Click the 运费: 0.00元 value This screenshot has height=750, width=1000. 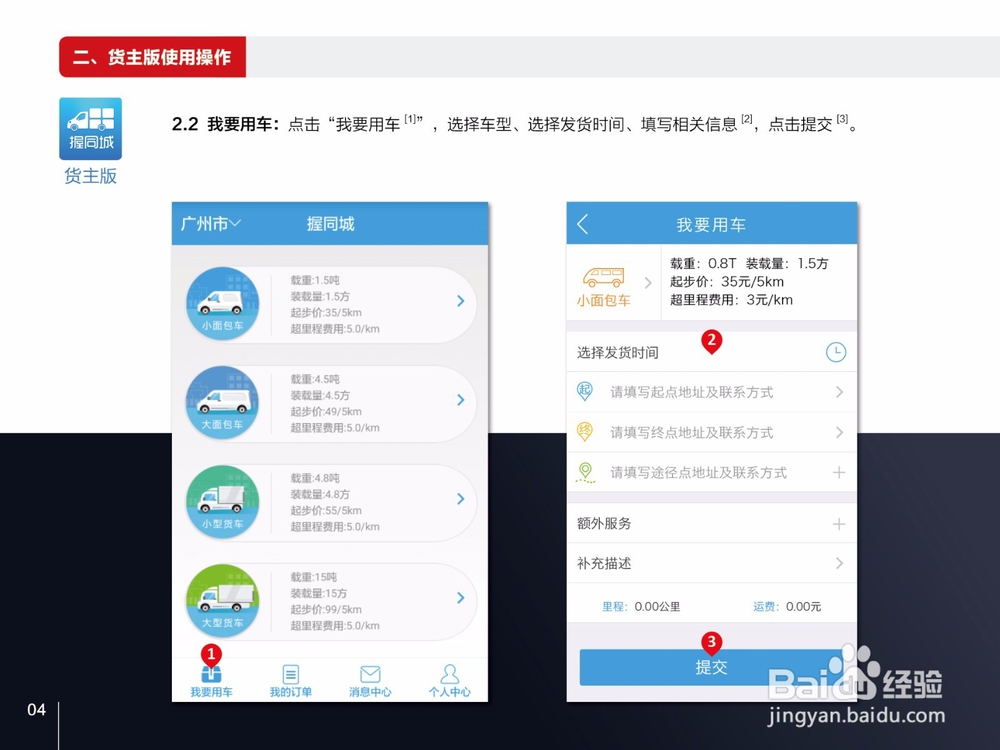[x=787, y=607]
